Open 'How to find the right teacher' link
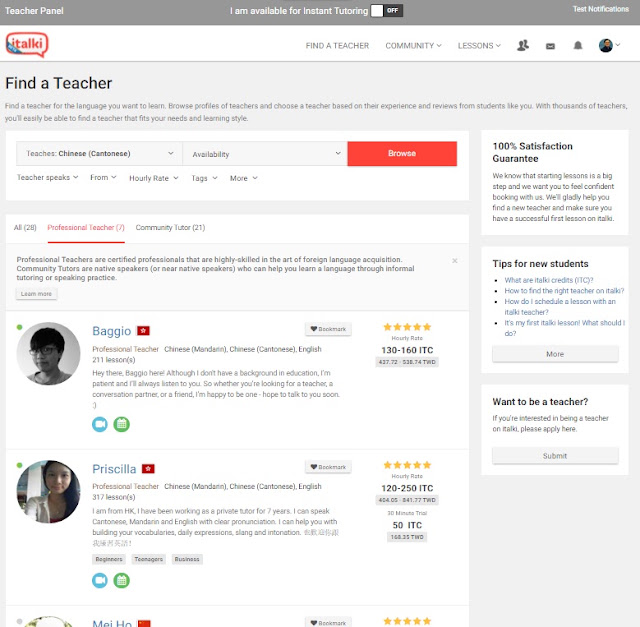This screenshot has height=627, width=640. pos(564,291)
